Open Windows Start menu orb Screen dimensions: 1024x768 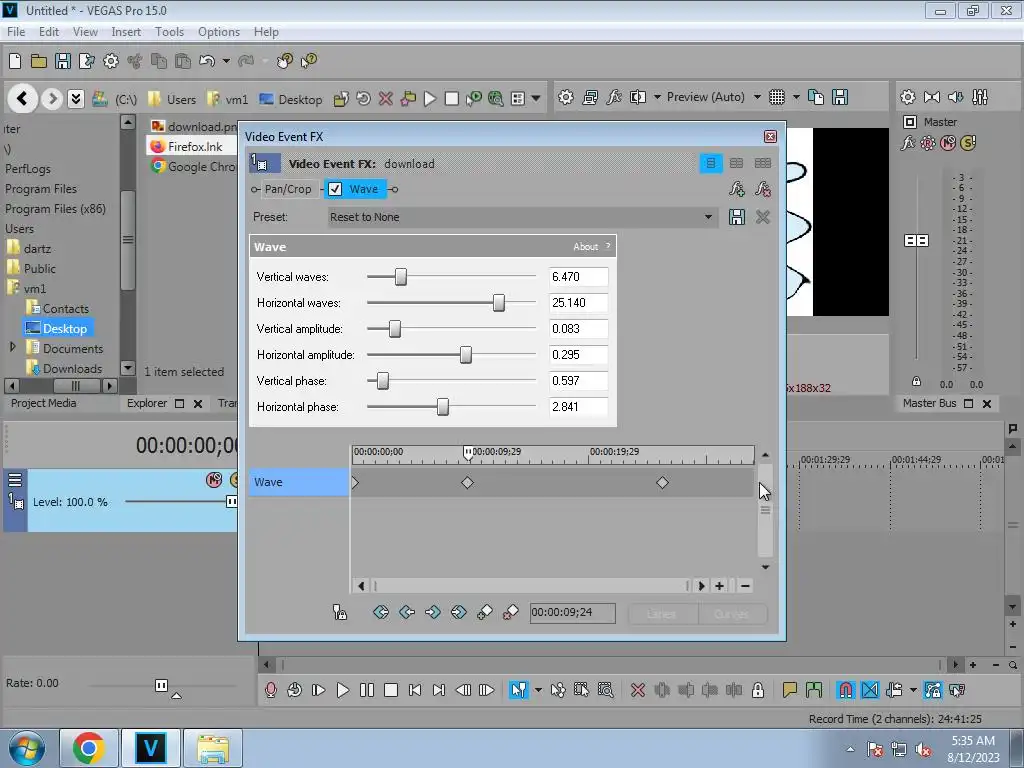[x=27, y=749]
